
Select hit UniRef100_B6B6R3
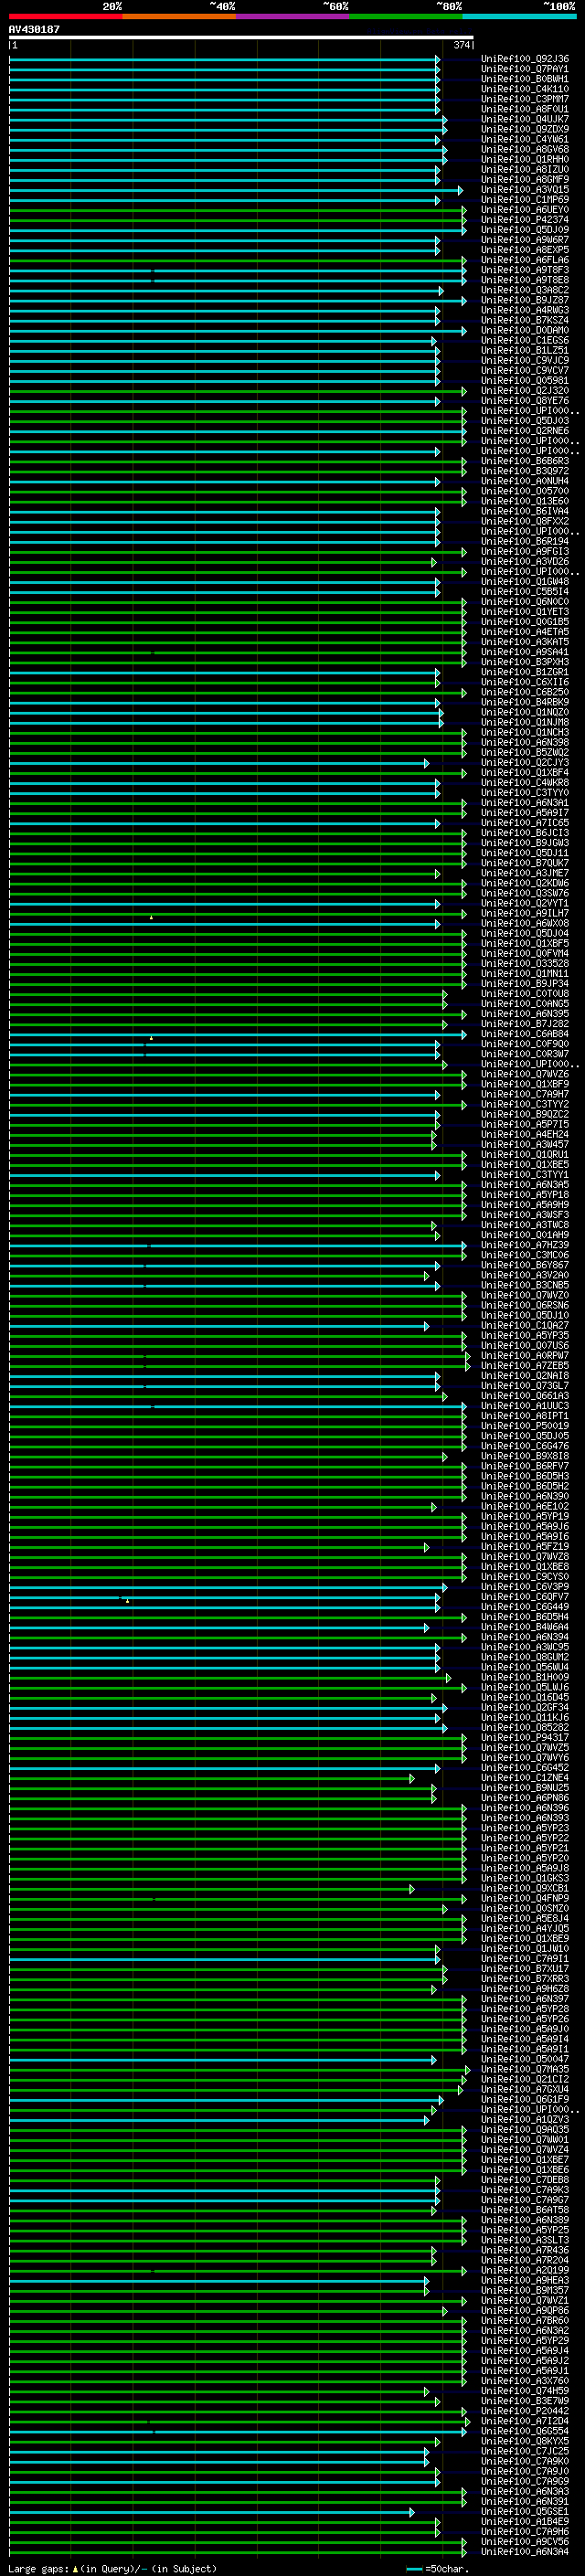coord(525,461)
